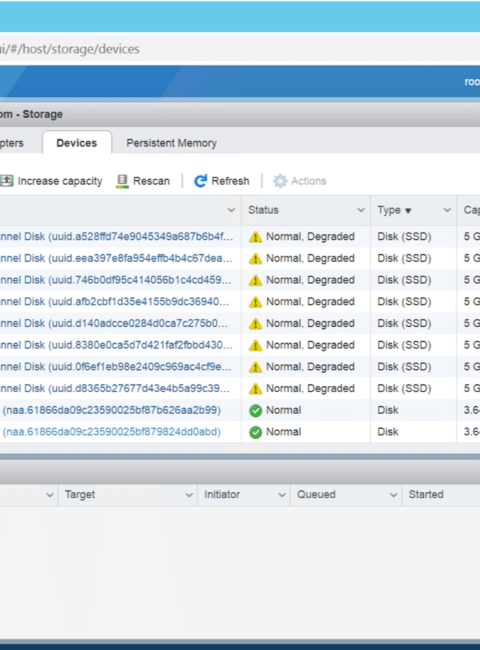Open the Status column dropdown chevron
This screenshot has width=480, height=650.
pos(361,210)
